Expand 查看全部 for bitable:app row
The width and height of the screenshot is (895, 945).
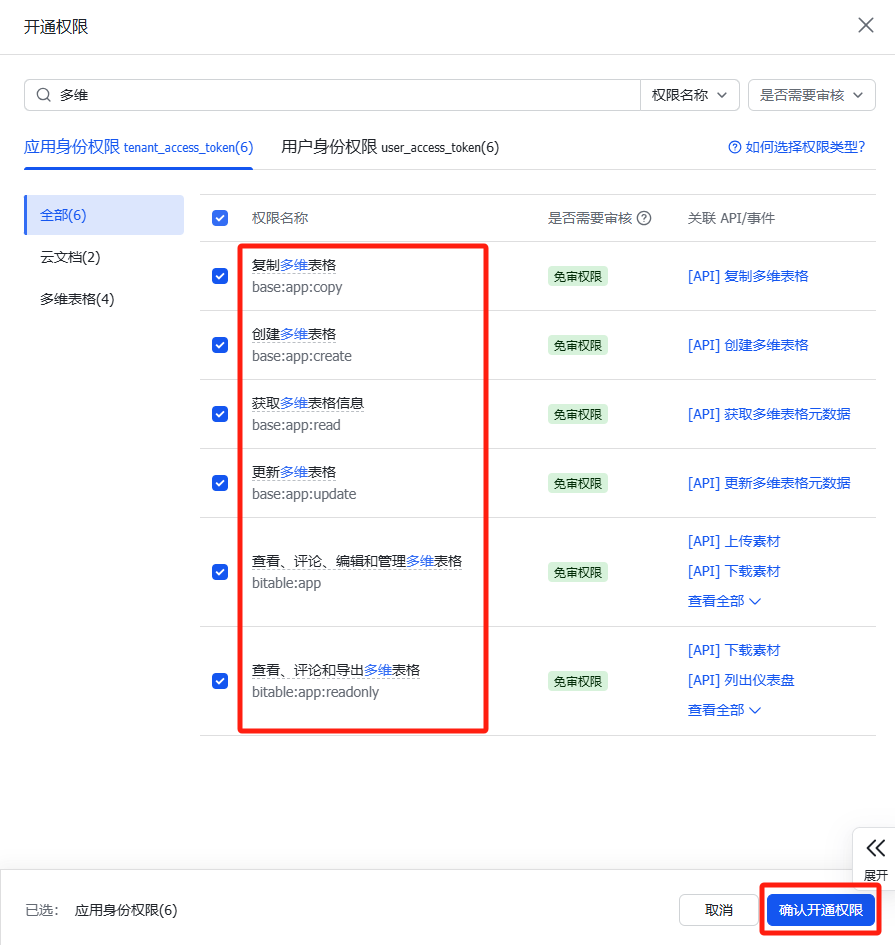coord(724,601)
